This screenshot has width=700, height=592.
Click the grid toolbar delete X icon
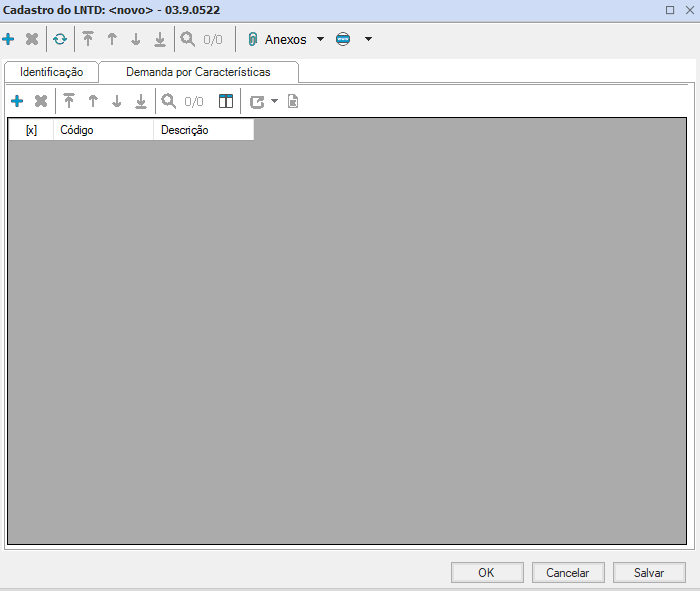(x=41, y=101)
